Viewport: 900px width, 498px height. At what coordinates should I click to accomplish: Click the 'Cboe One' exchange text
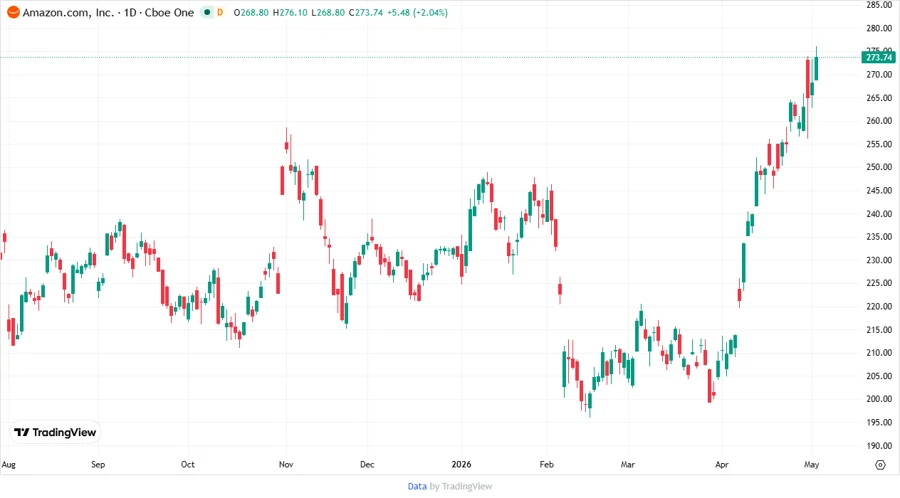point(169,13)
